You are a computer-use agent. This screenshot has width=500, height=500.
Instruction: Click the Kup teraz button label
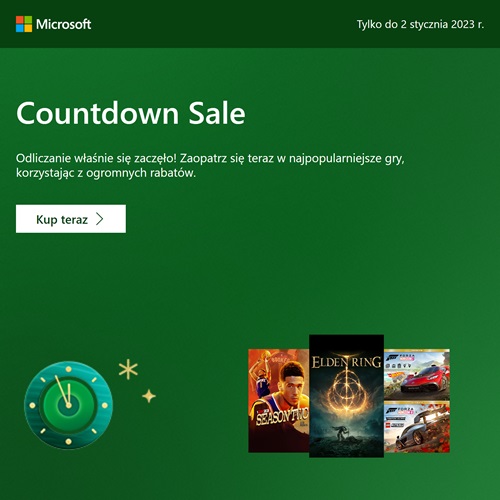62,220
